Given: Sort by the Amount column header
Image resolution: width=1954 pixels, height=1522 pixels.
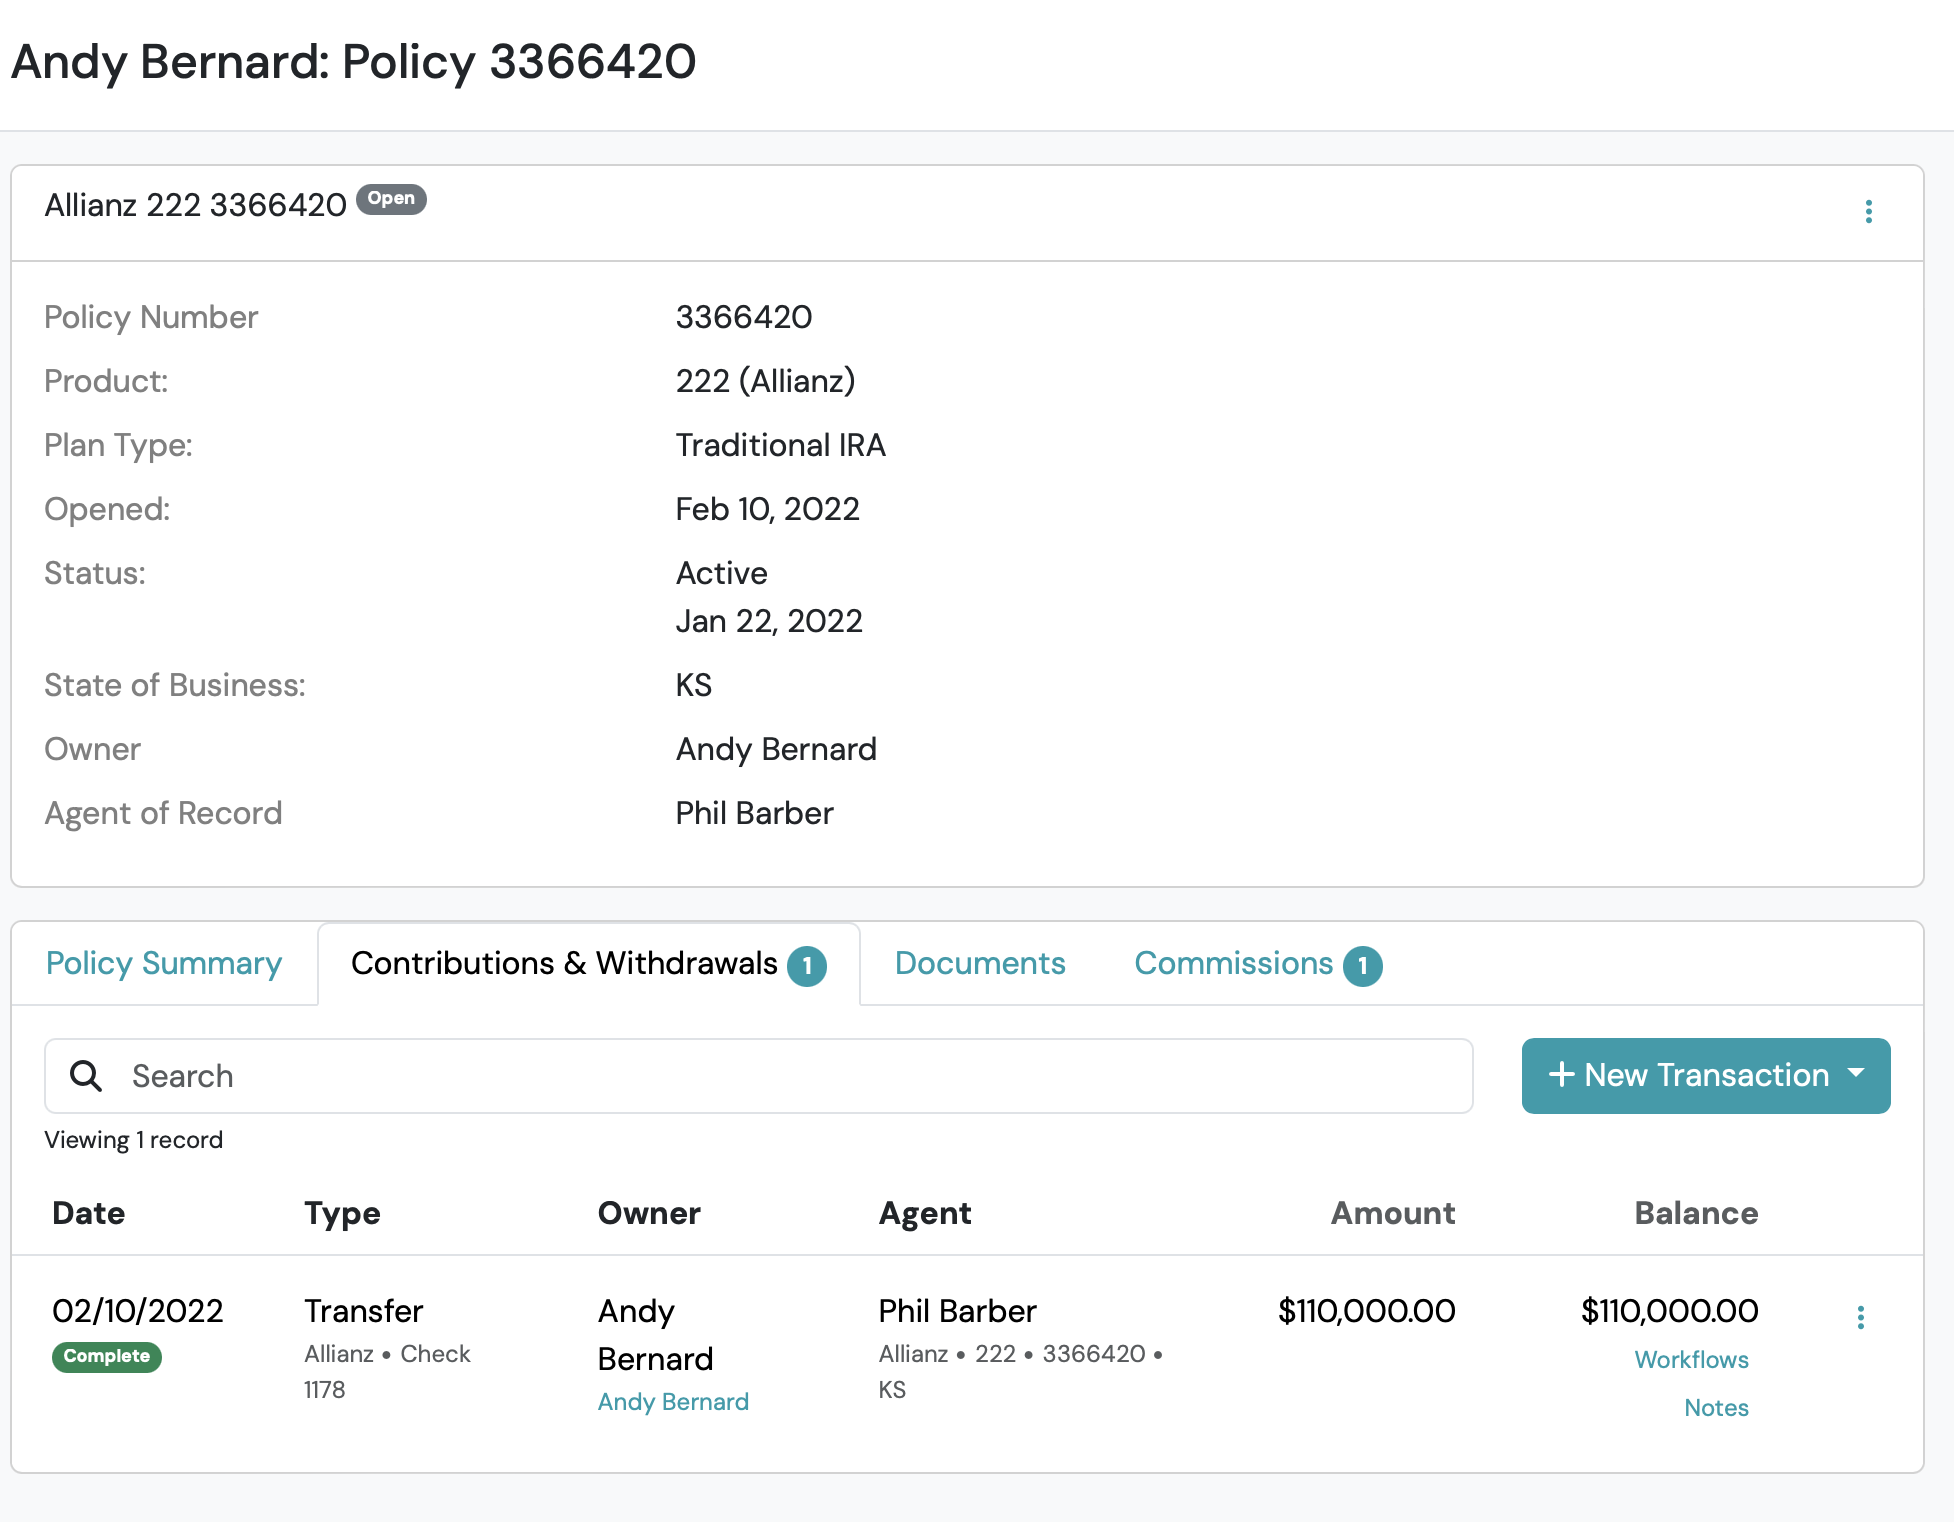Looking at the screenshot, I should click(1393, 1213).
